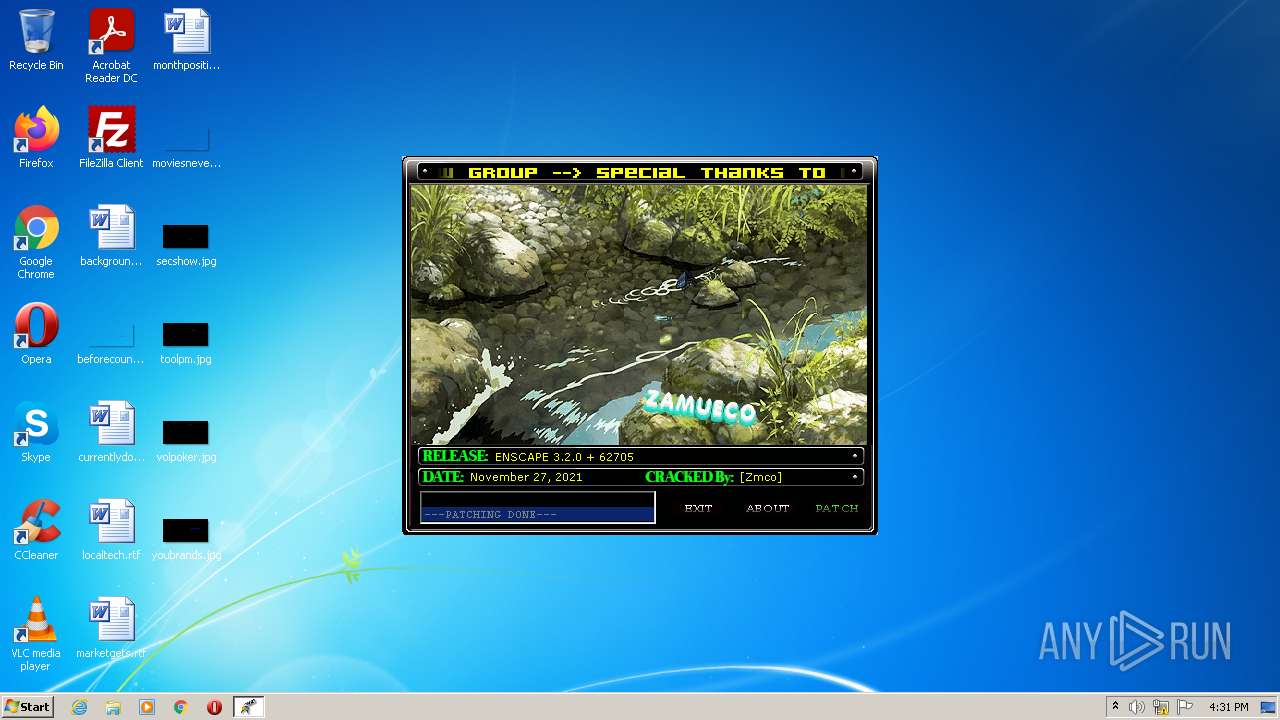1280x720 pixels.
Task: Click the ENSCAPE 3.2.0 + 62705 release text
Action: tap(564, 457)
